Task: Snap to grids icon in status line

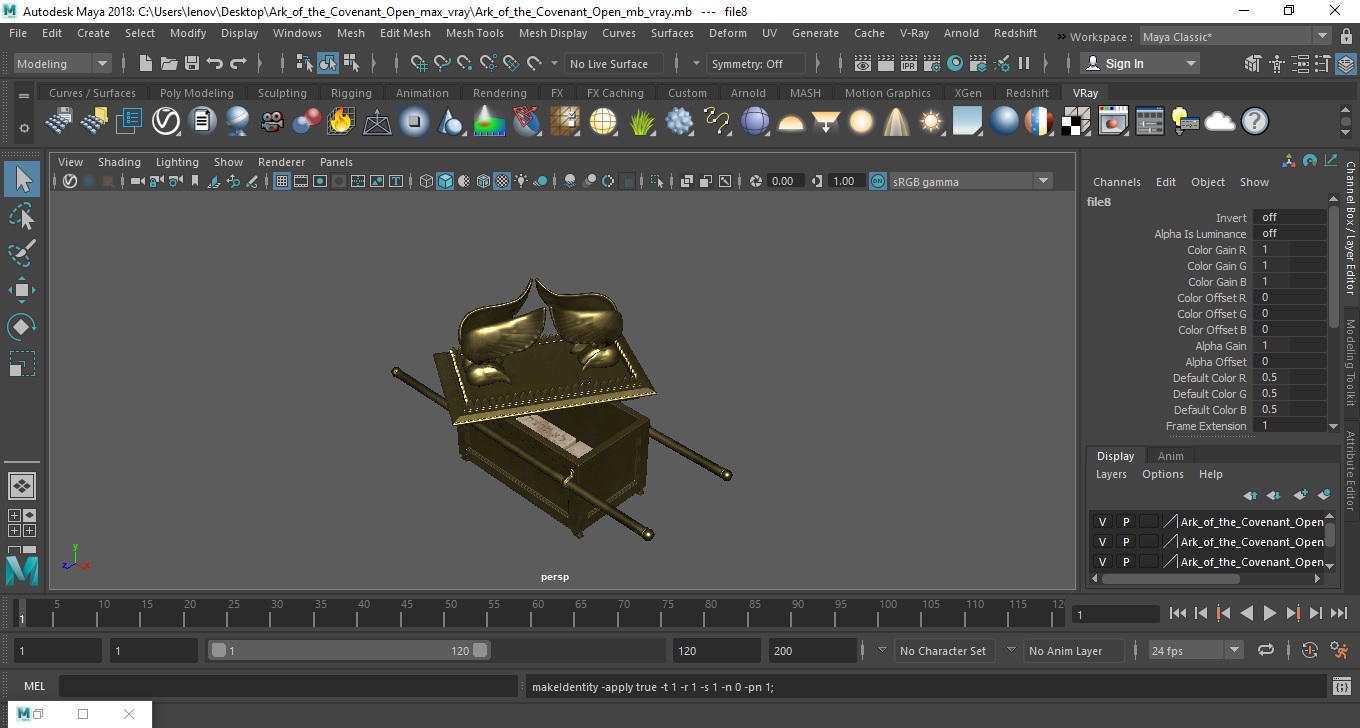Action: coord(419,63)
